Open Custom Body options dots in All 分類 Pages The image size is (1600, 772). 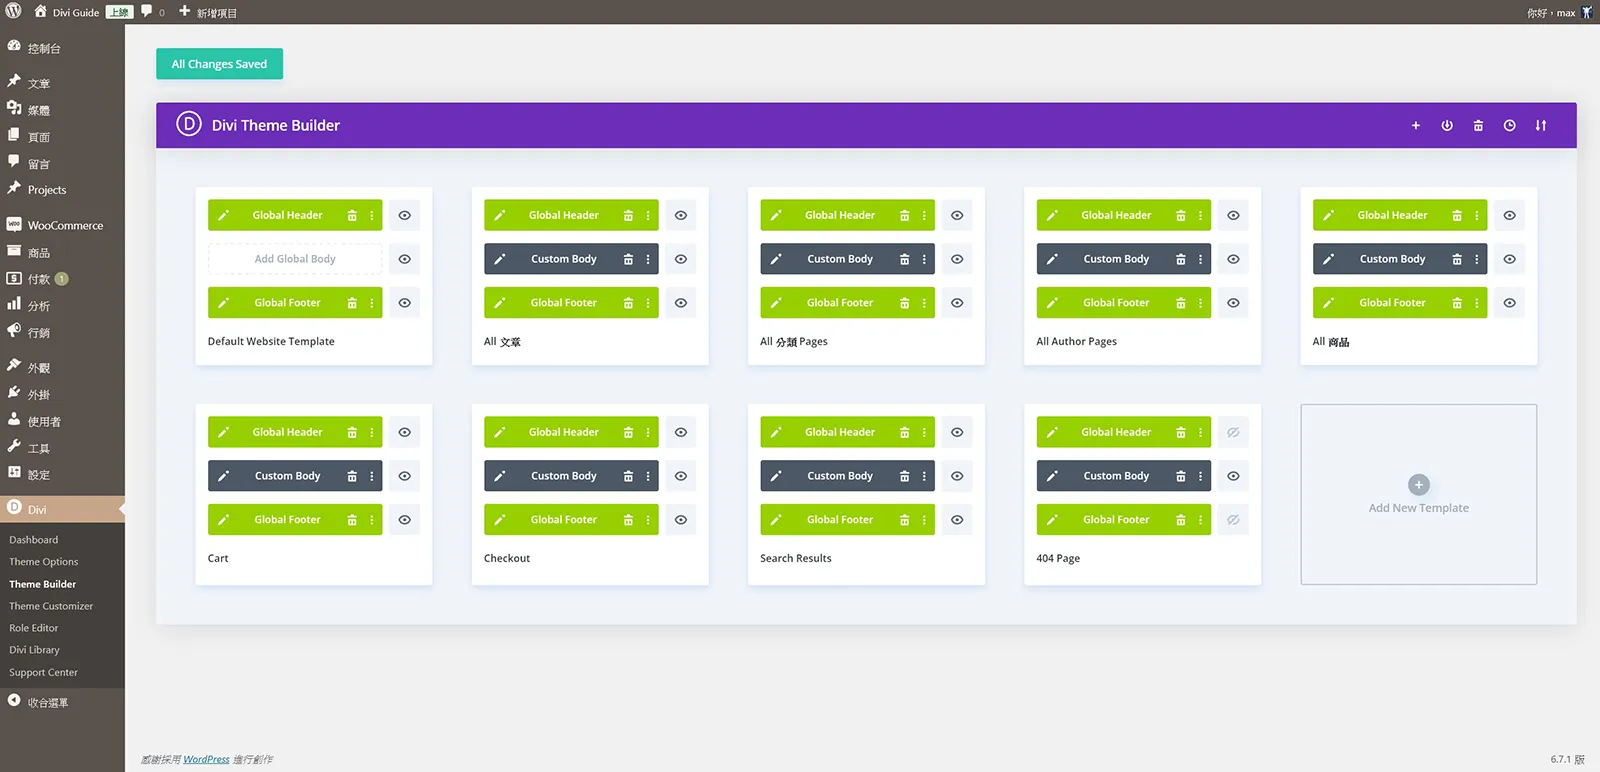pyautogui.click(x=924, y=259)
